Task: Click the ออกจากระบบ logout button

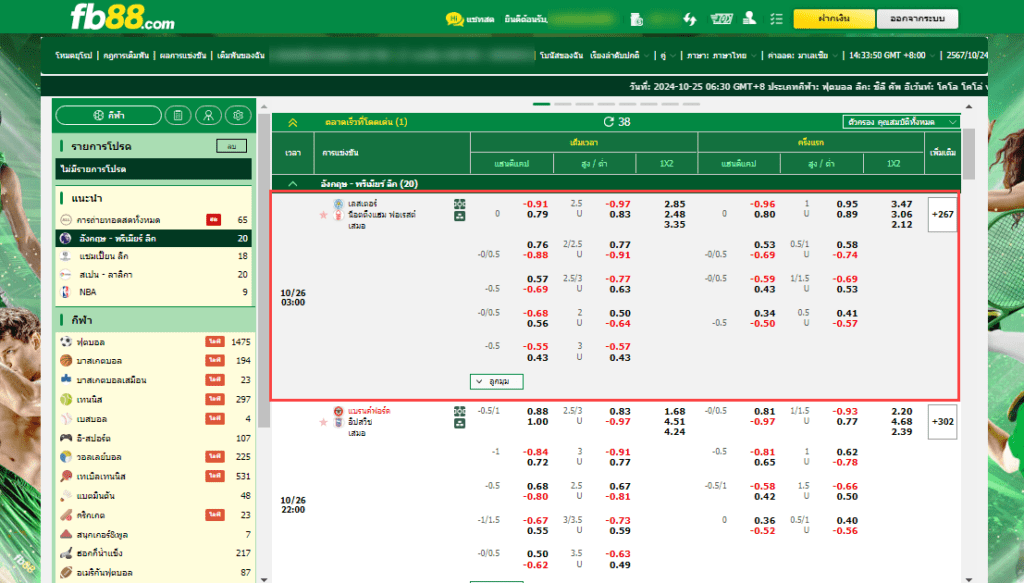Action: [918, 19]
